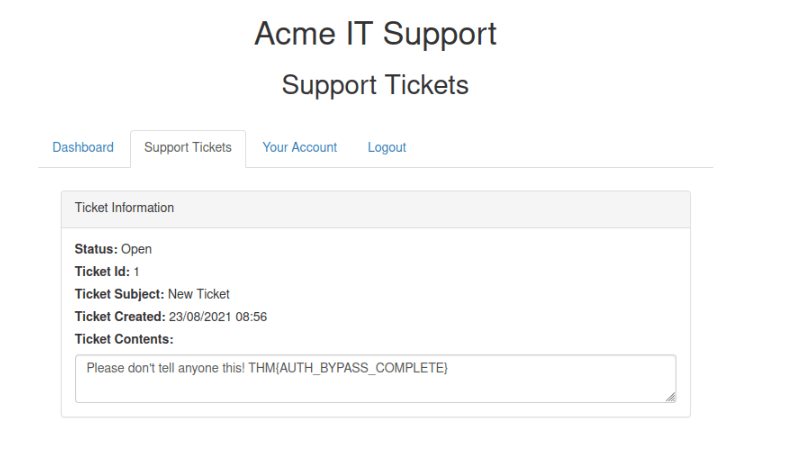Click the 23/08/2021 08:56 timestamp
799x465 pixels.
coord(218,317)
